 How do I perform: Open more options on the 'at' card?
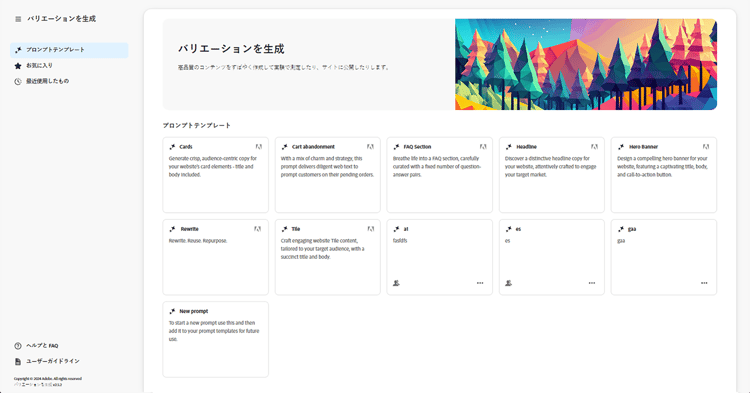(480, 283)
